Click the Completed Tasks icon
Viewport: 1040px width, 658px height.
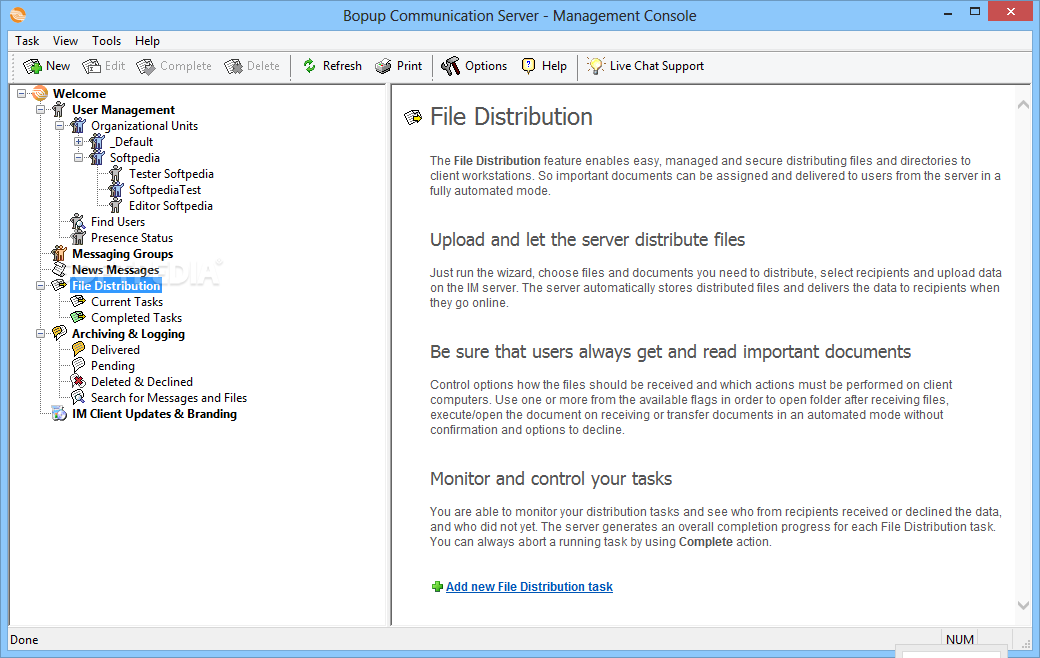coord(78,318)
